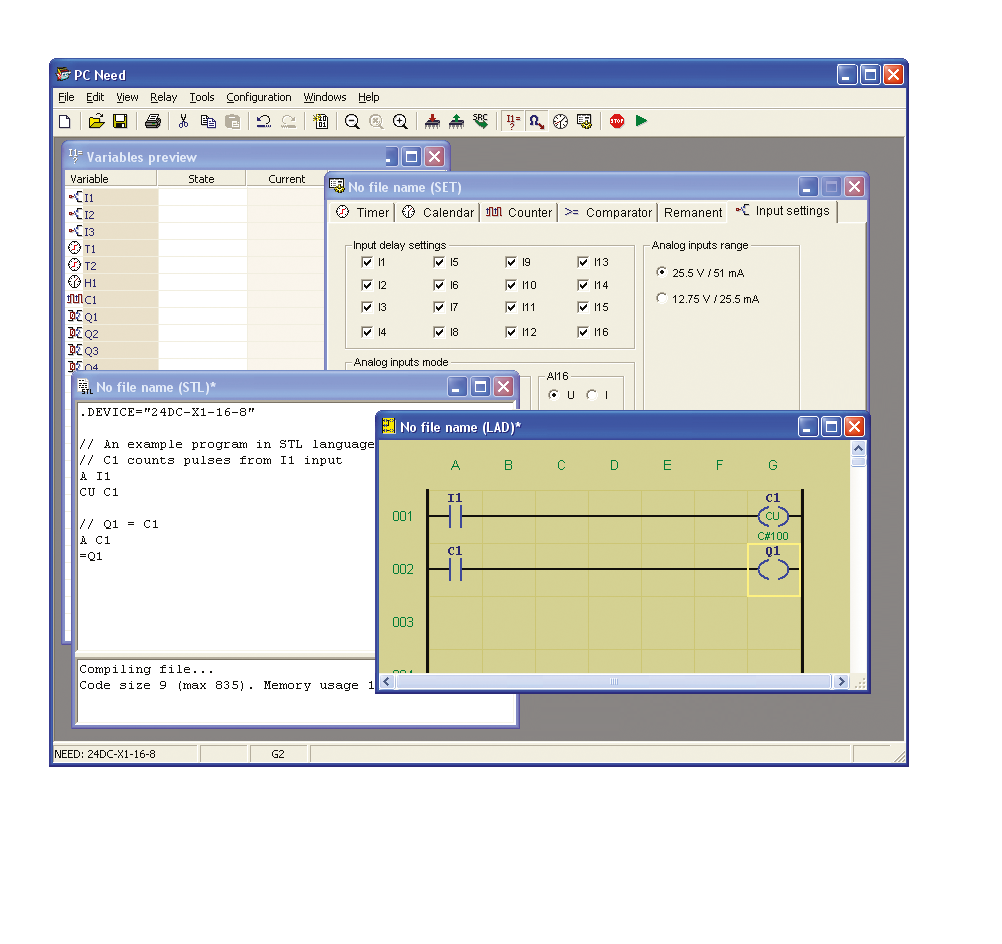Click LAD vertical scrollbar up arrow
The height and width of the screenshot is (944, 1002).
(858, 448)
